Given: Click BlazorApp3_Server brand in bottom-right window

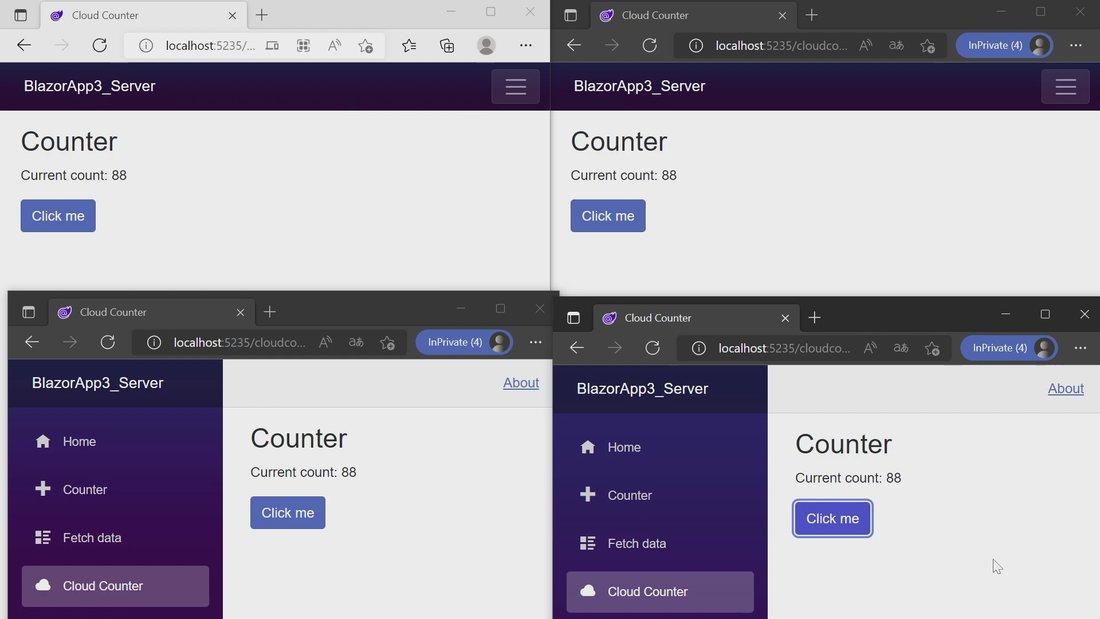Looking at the screenshot, I should (x=643, y=389).
